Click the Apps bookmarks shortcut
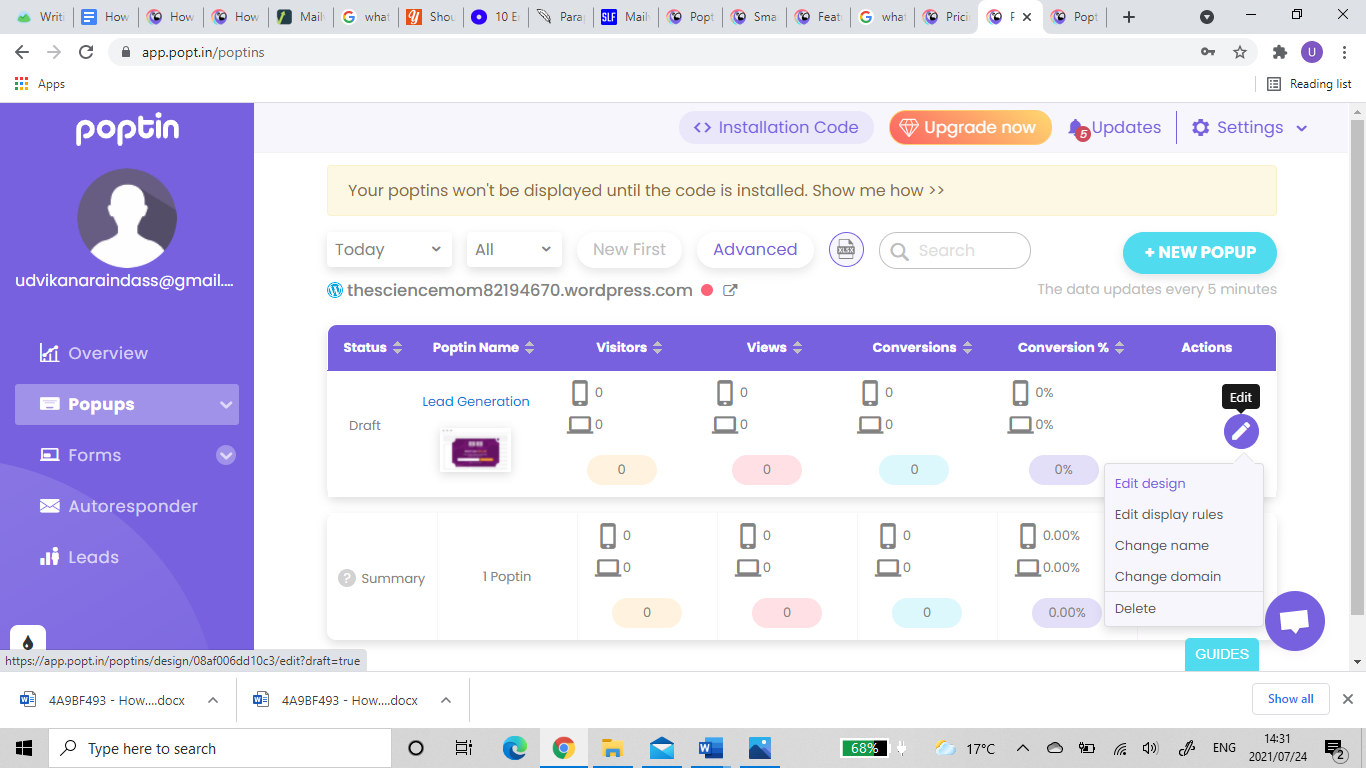The width and height of the screenshot is (1366, 768). (40, 84)
